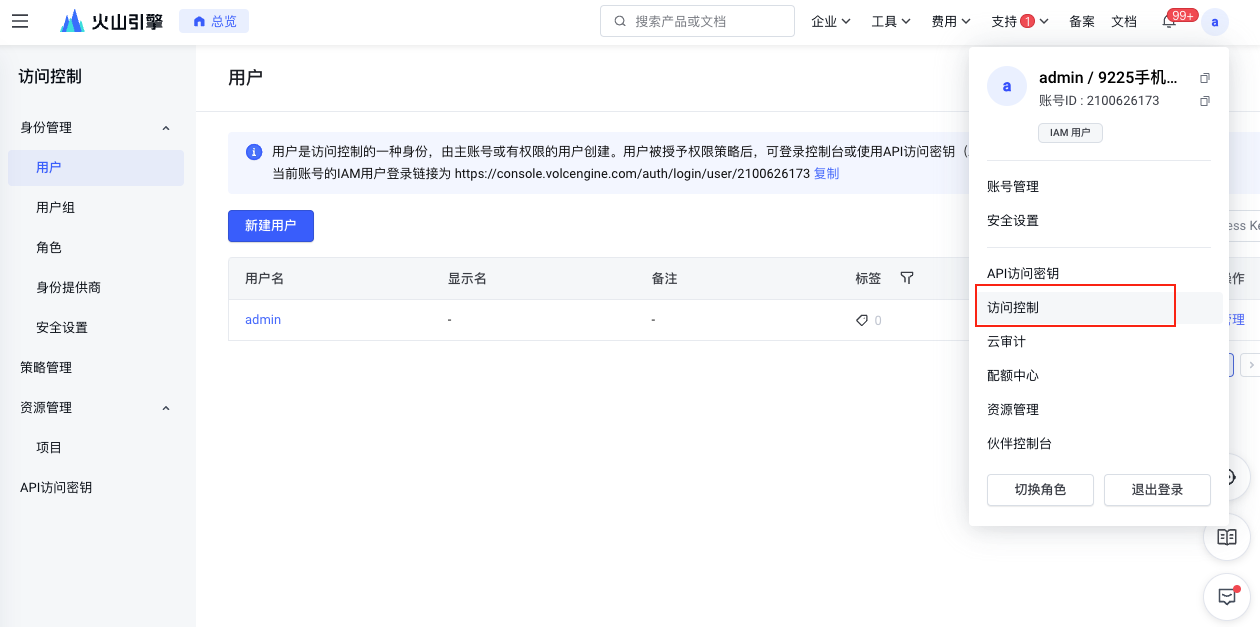1260x627 pixels.
Task: Open the admin user link
Action: 263,320
